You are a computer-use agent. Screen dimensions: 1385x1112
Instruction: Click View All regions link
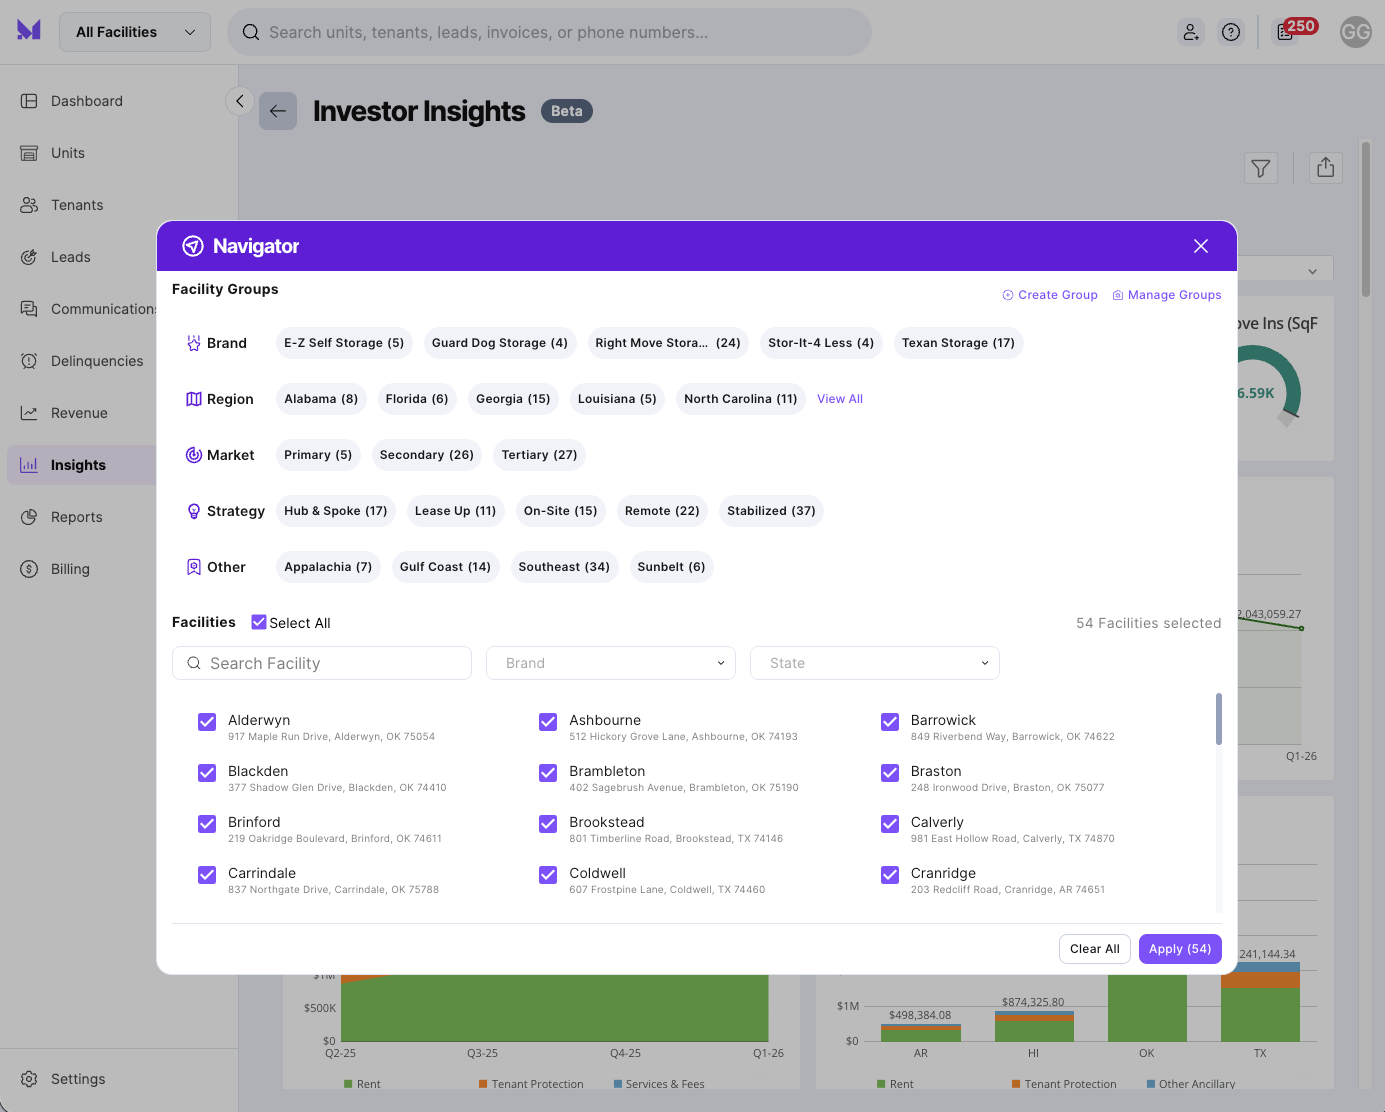pyautogui.click(x=839, y=399)
